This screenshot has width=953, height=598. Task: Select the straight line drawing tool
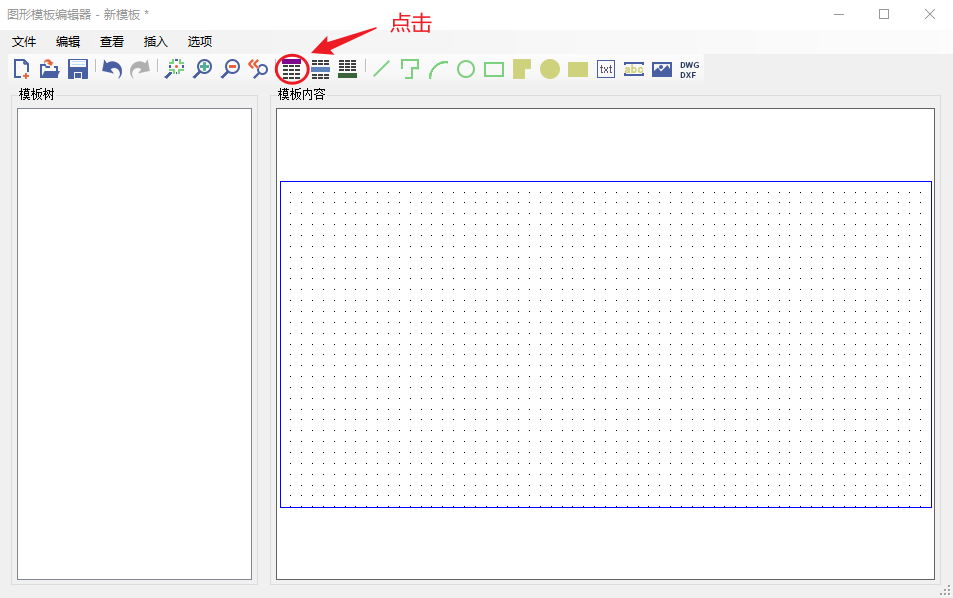[382, 69]
